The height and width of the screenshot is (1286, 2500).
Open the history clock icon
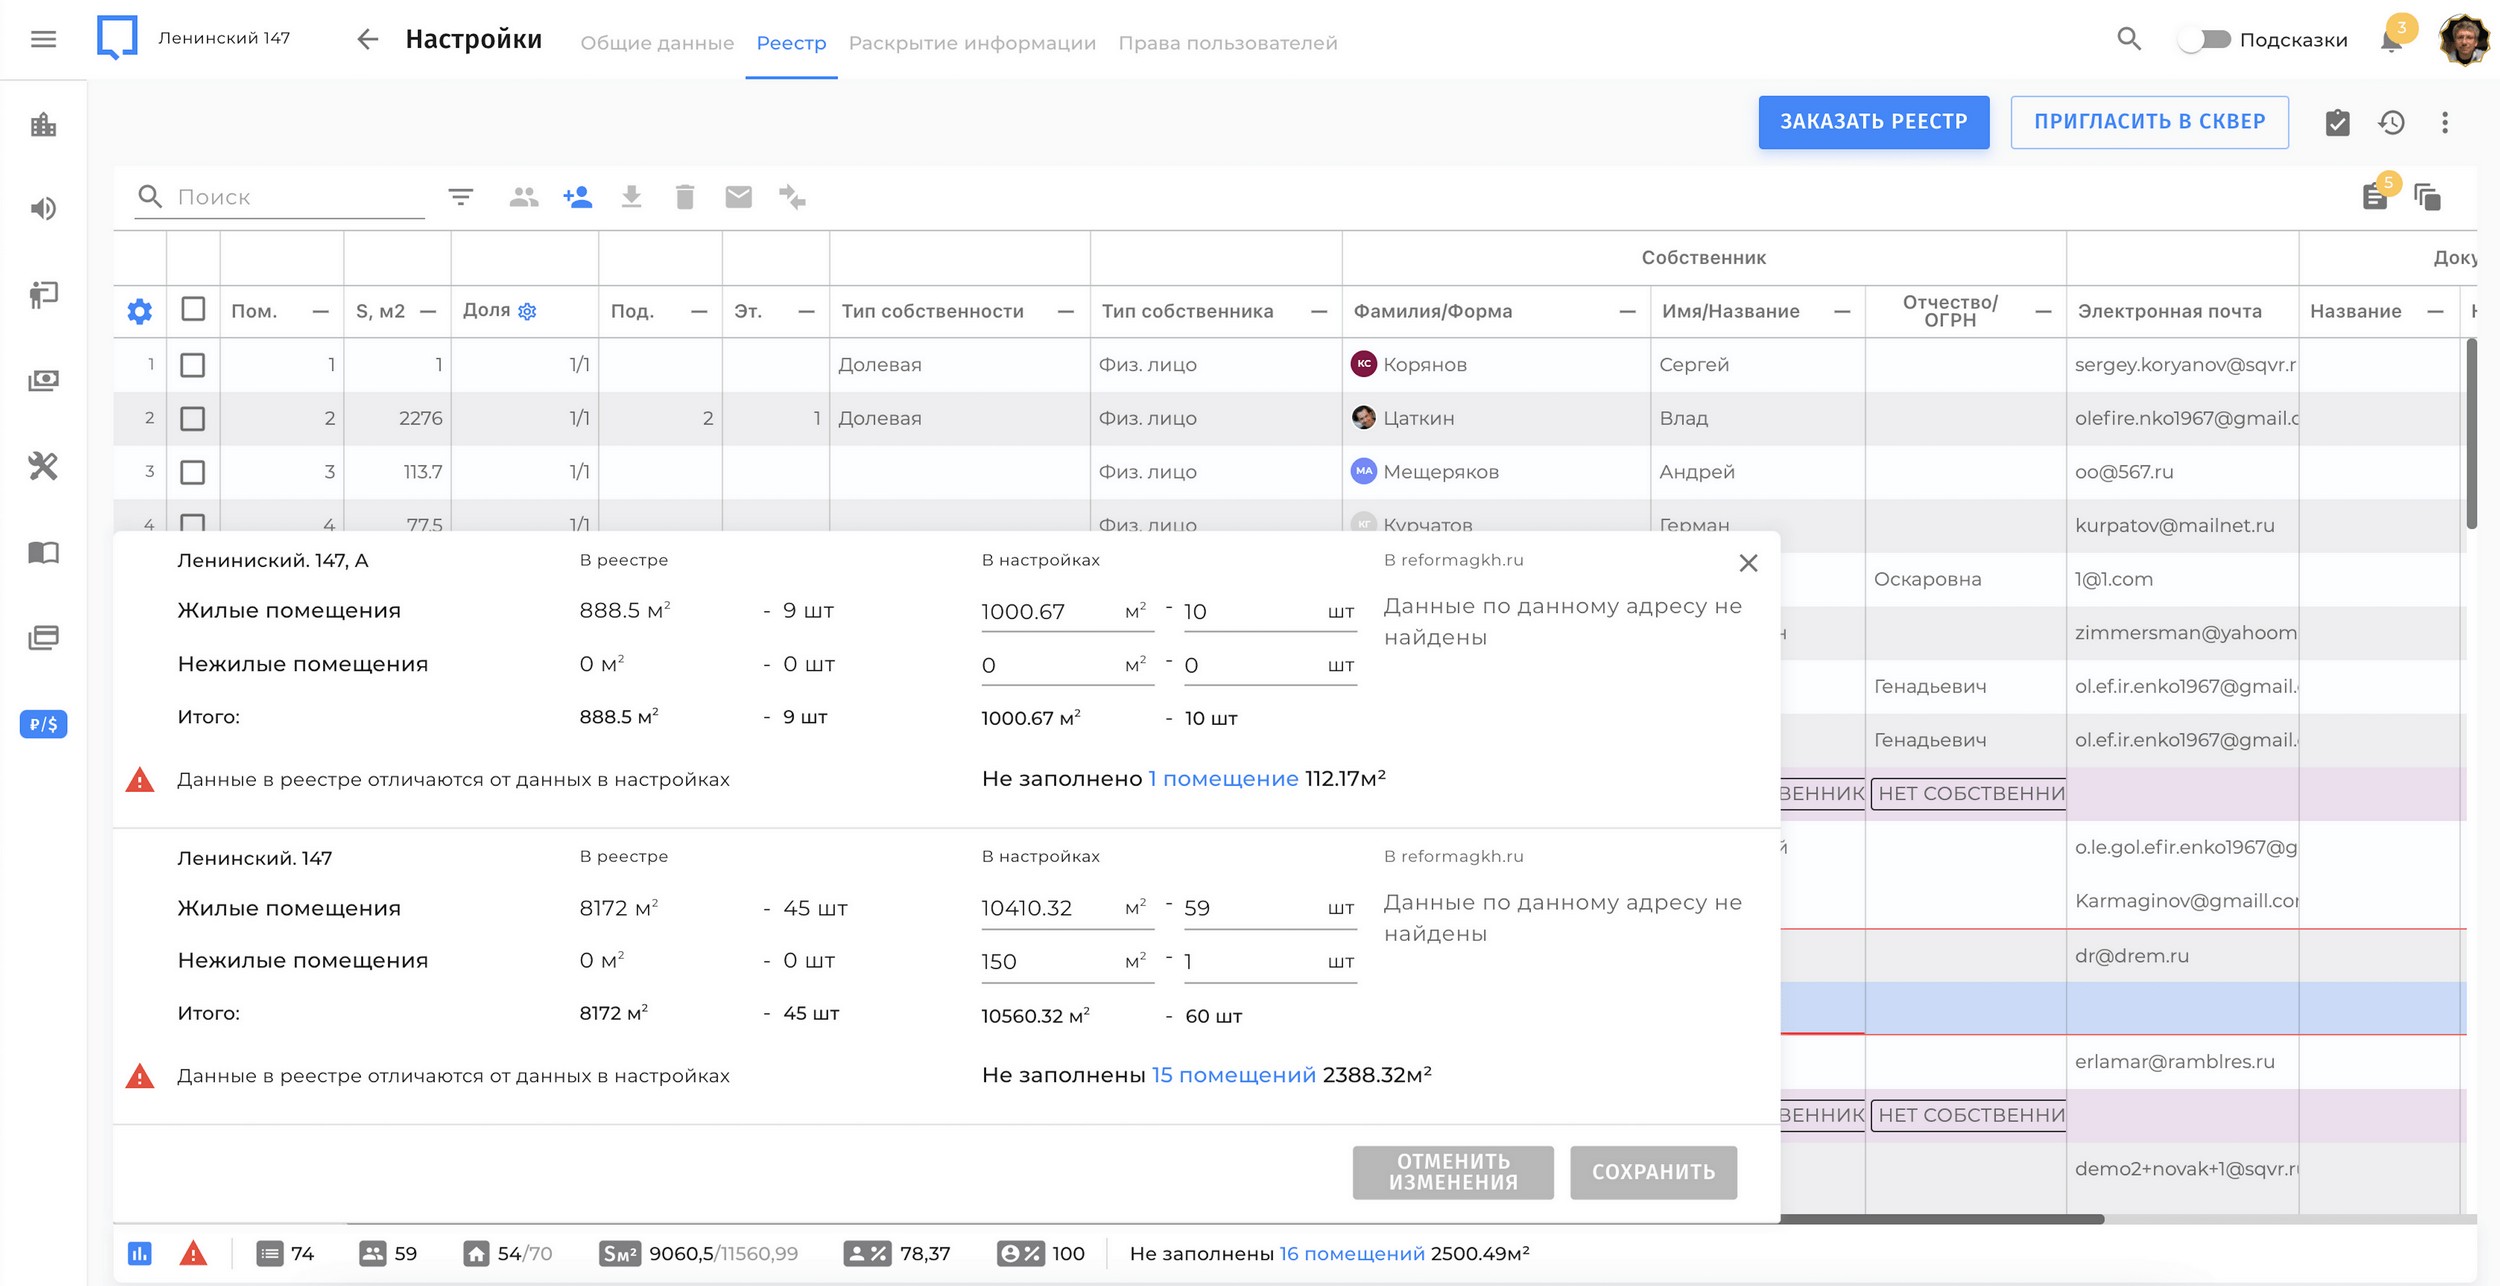[2391, 122]
